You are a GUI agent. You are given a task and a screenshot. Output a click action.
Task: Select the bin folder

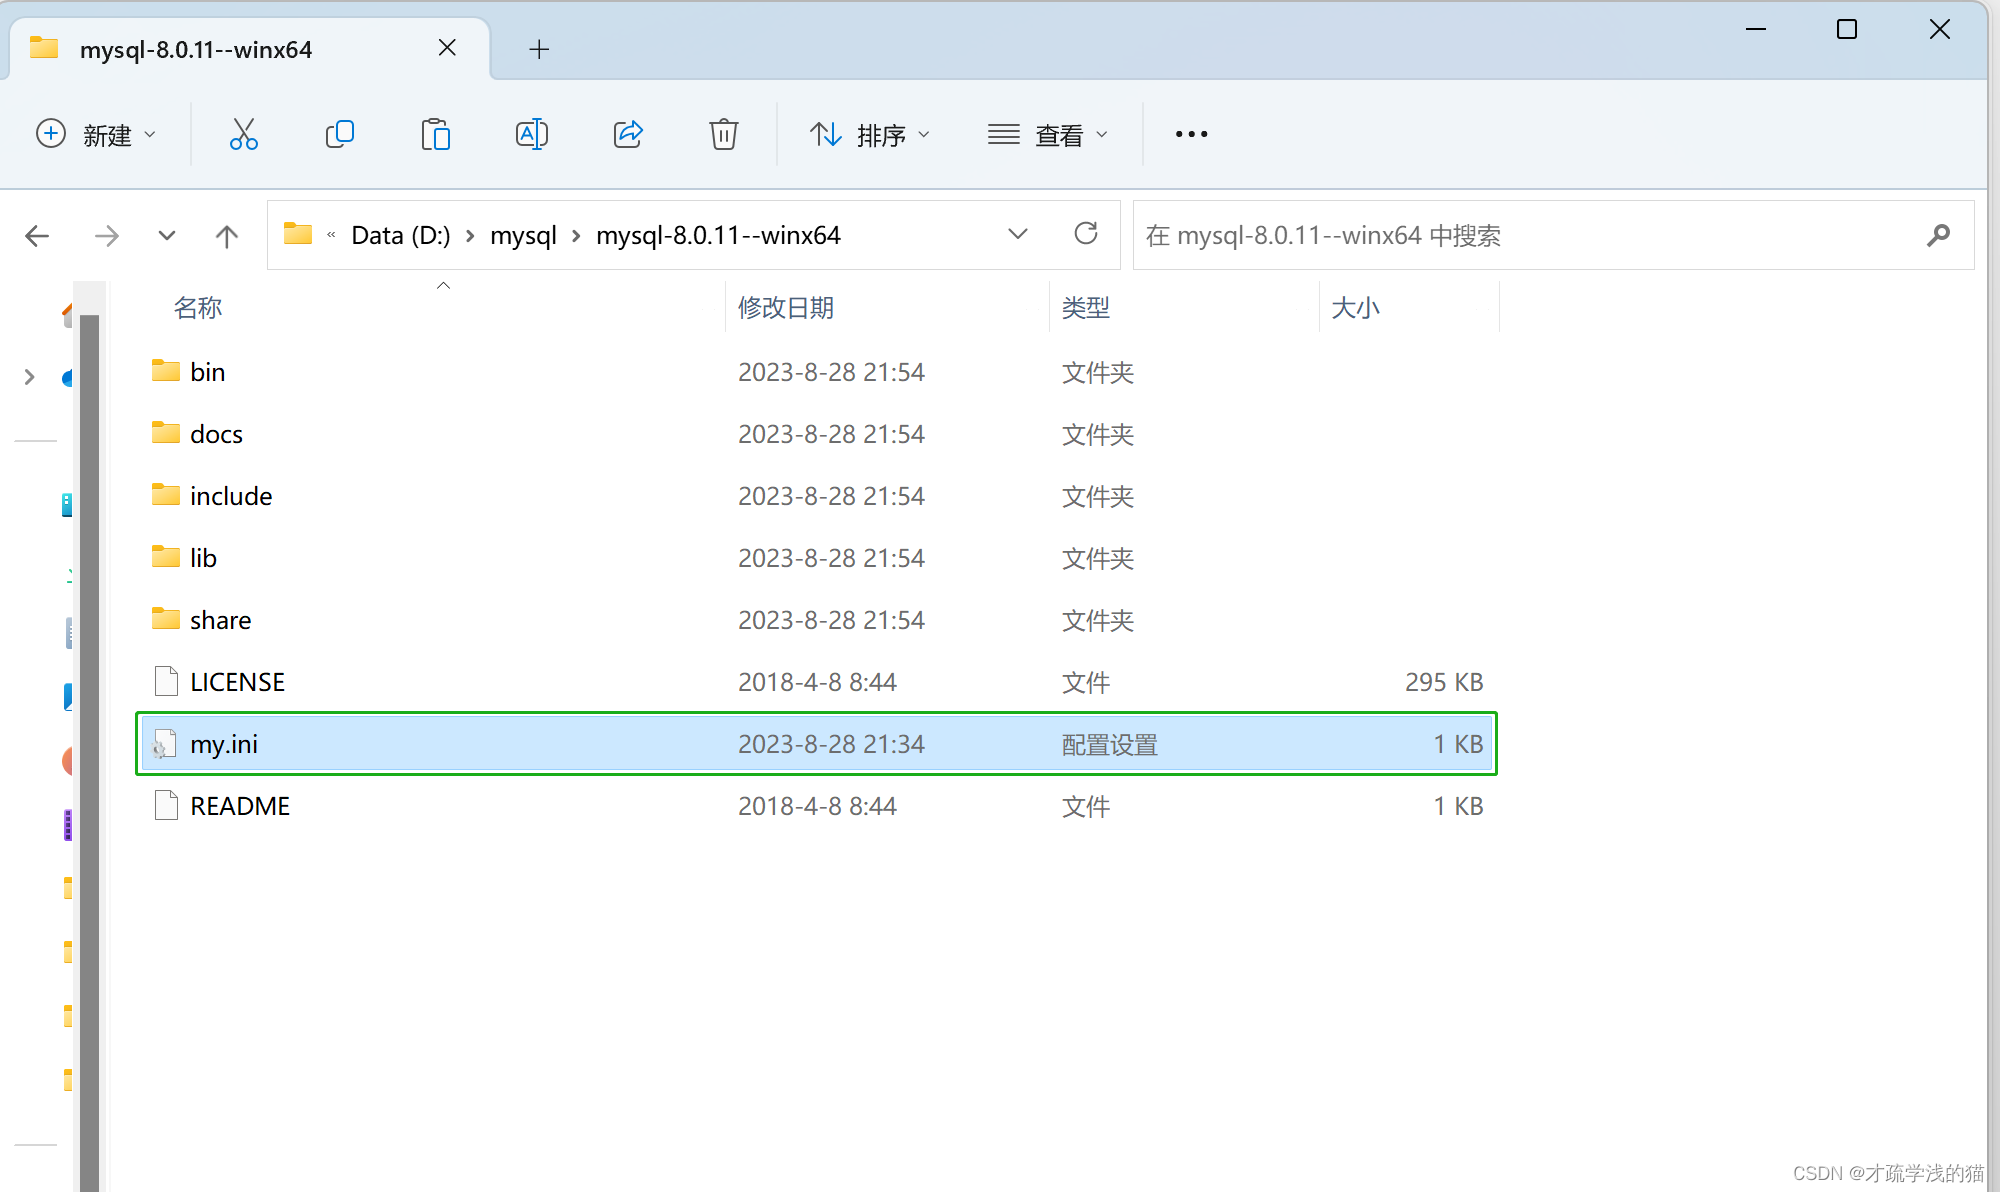(207, 372)
